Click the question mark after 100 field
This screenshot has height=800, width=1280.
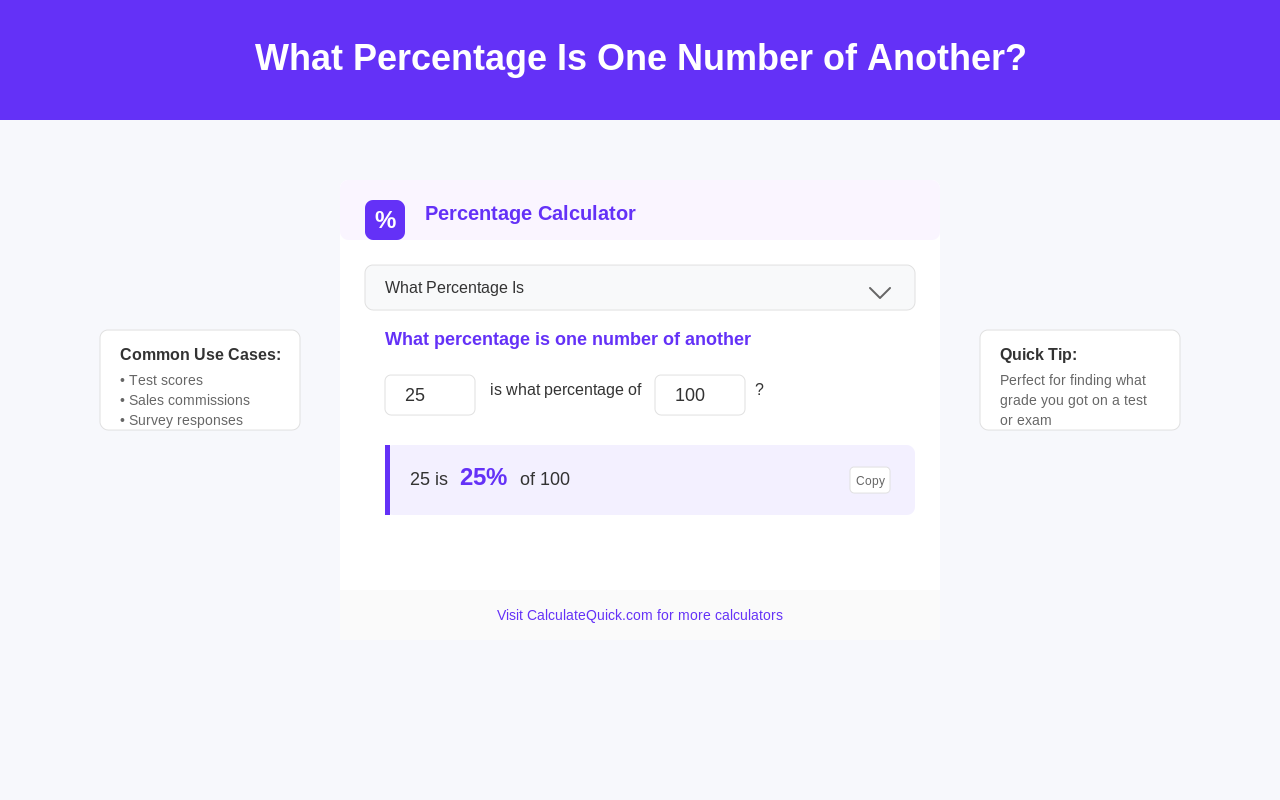(759, 390)
